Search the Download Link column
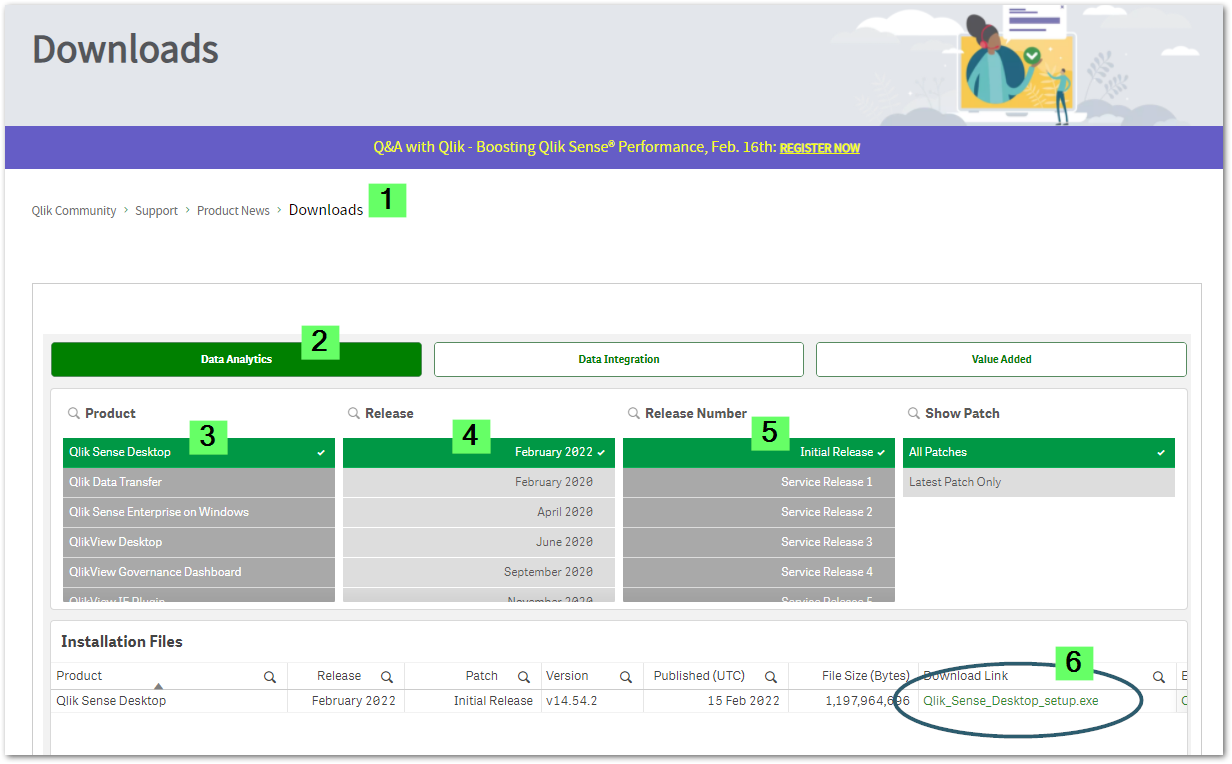This screenshot has height=764, width=1232. click(1158, 676)
